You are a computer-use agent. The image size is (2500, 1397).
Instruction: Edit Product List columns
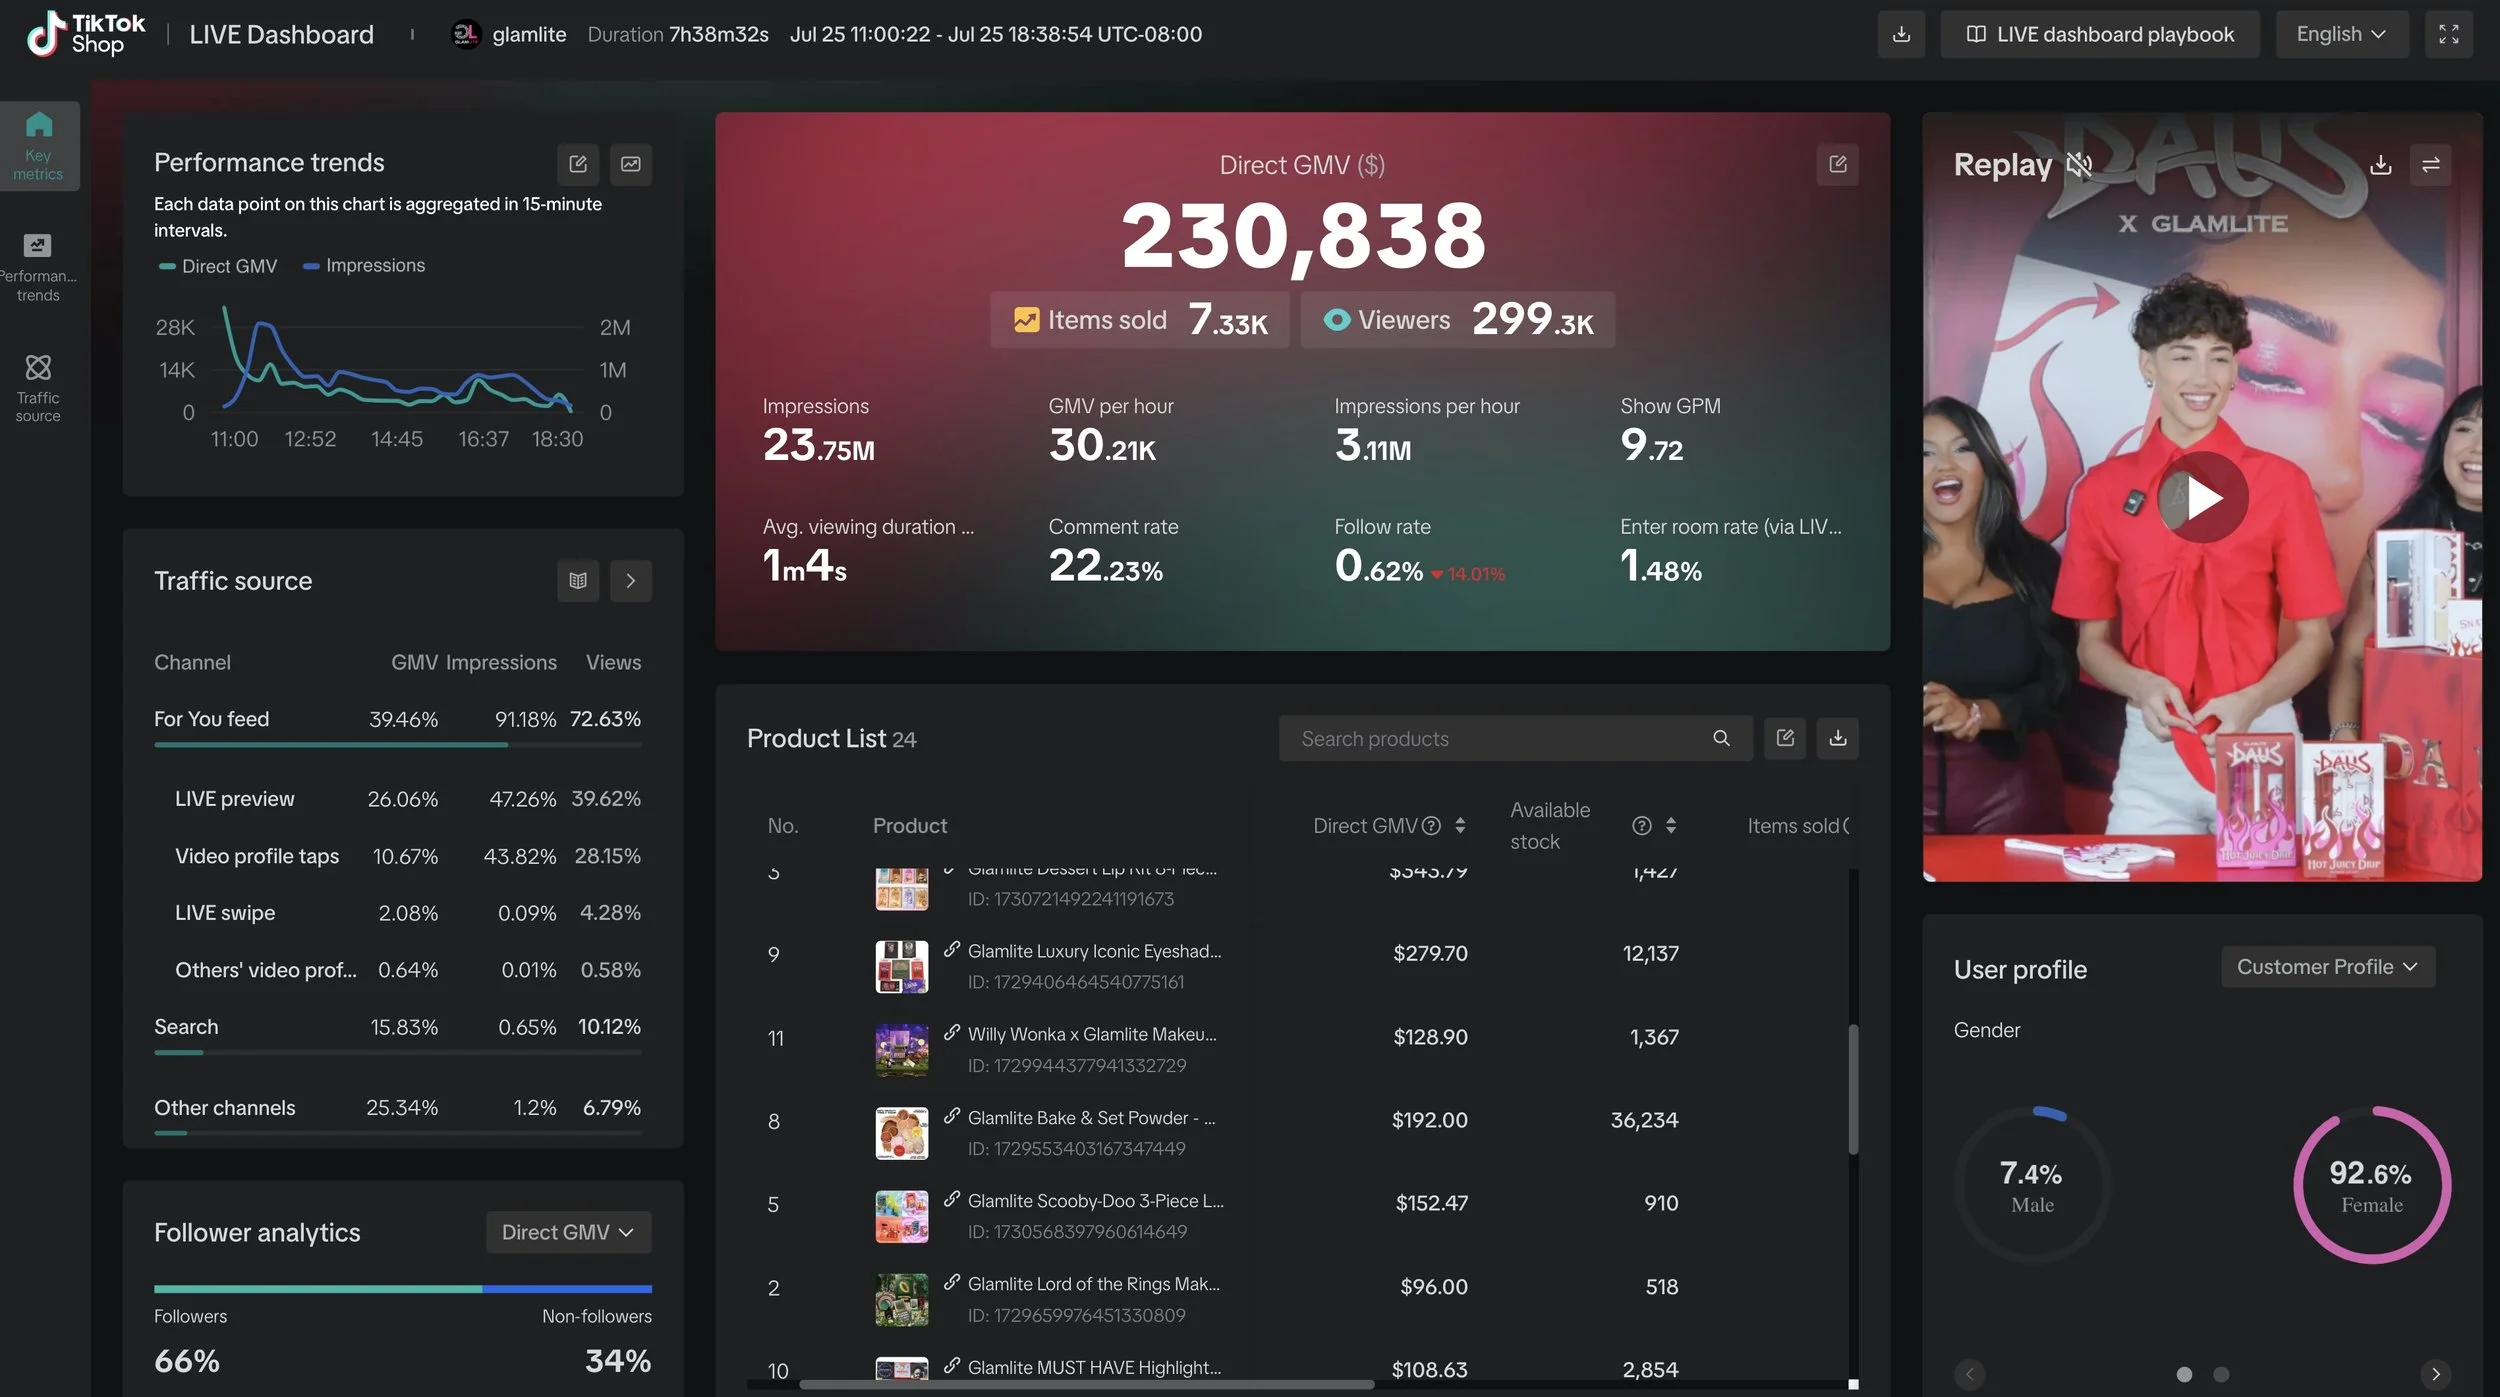coord(1785,738)
